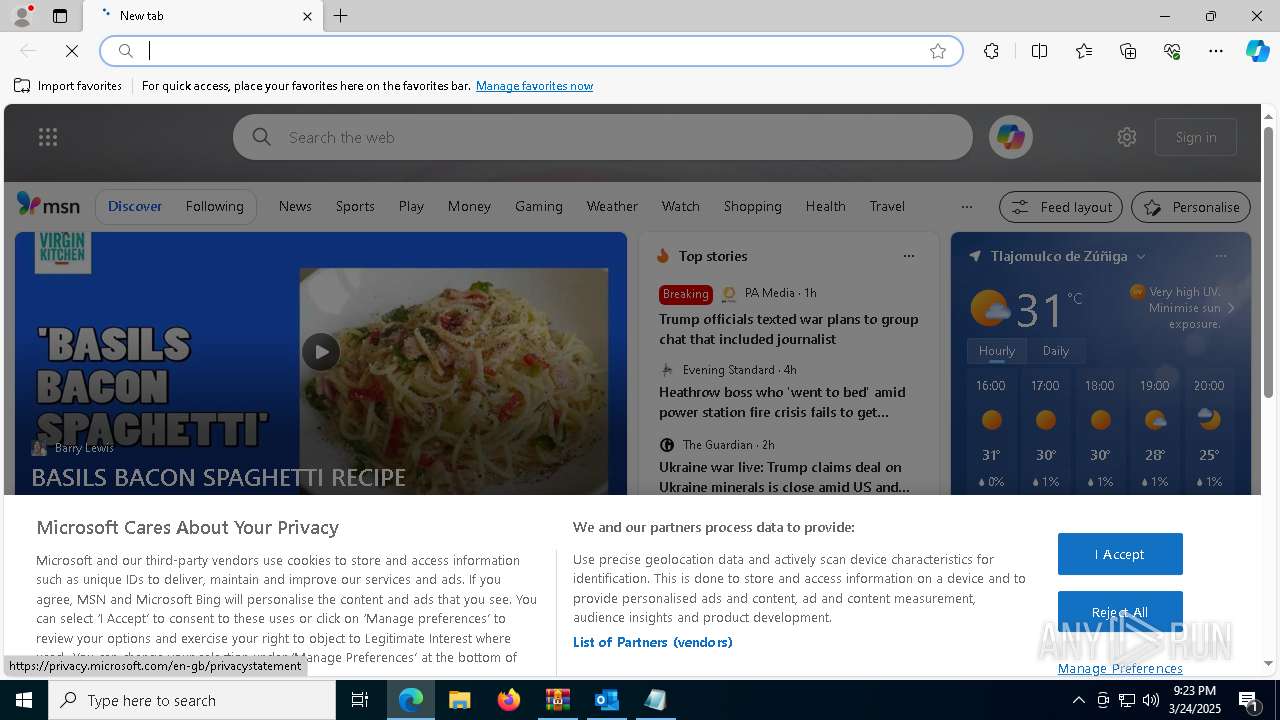Open Task View on taskbar
The image size is (1280, 720).
[360, 700]
